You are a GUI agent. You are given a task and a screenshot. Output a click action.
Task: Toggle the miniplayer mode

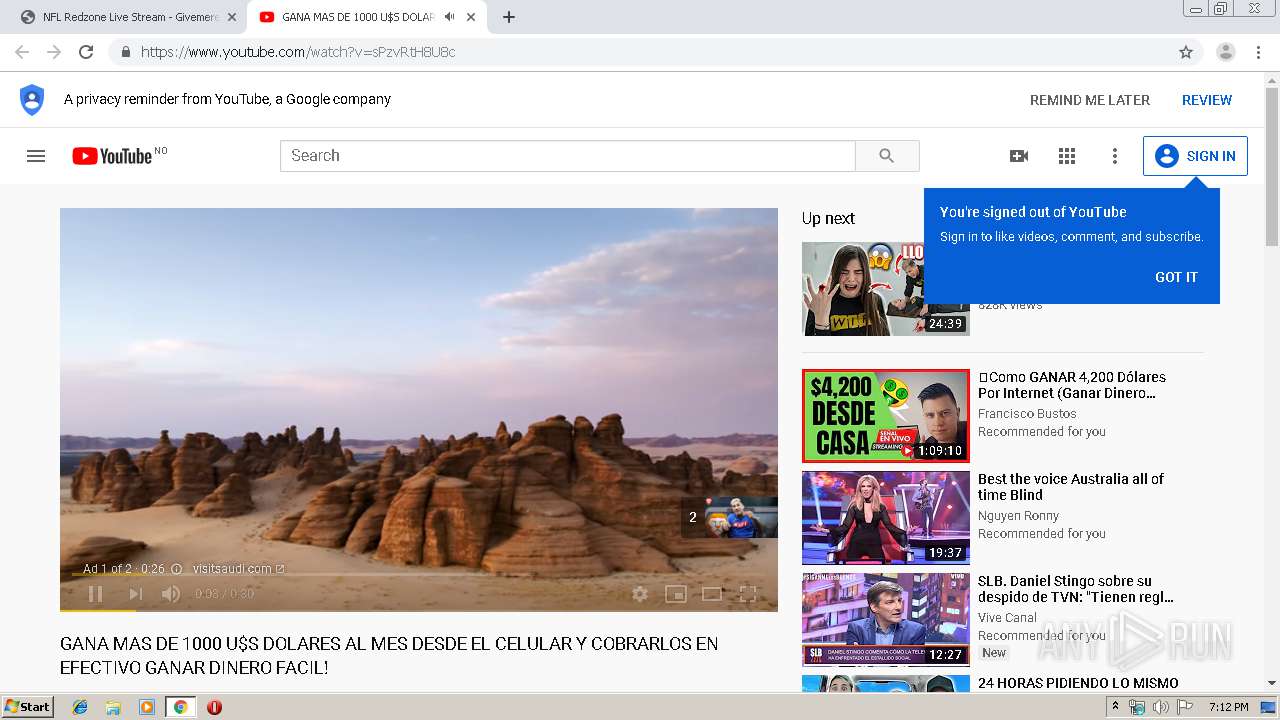click(676, 594)
